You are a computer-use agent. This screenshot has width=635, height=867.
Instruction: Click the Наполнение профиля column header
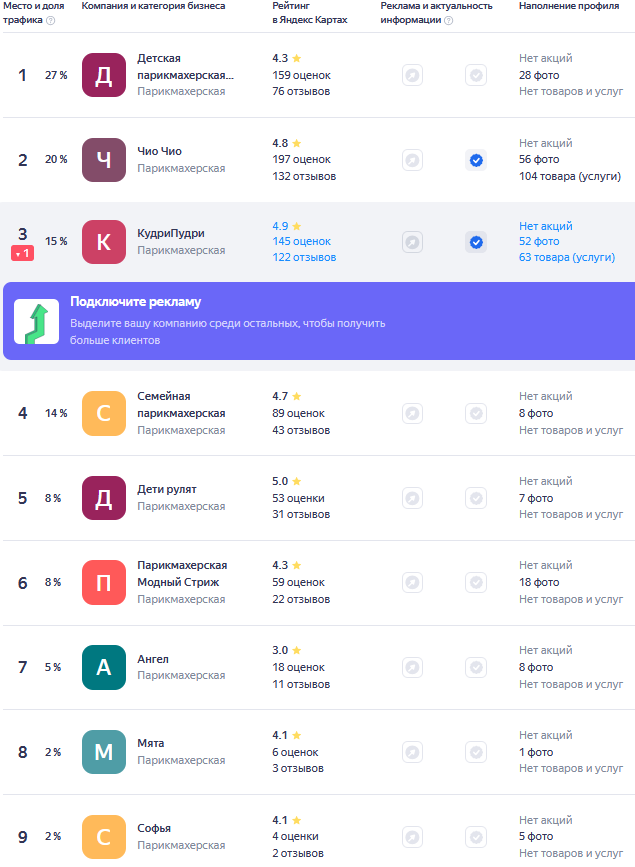click(x=569, y=6)
